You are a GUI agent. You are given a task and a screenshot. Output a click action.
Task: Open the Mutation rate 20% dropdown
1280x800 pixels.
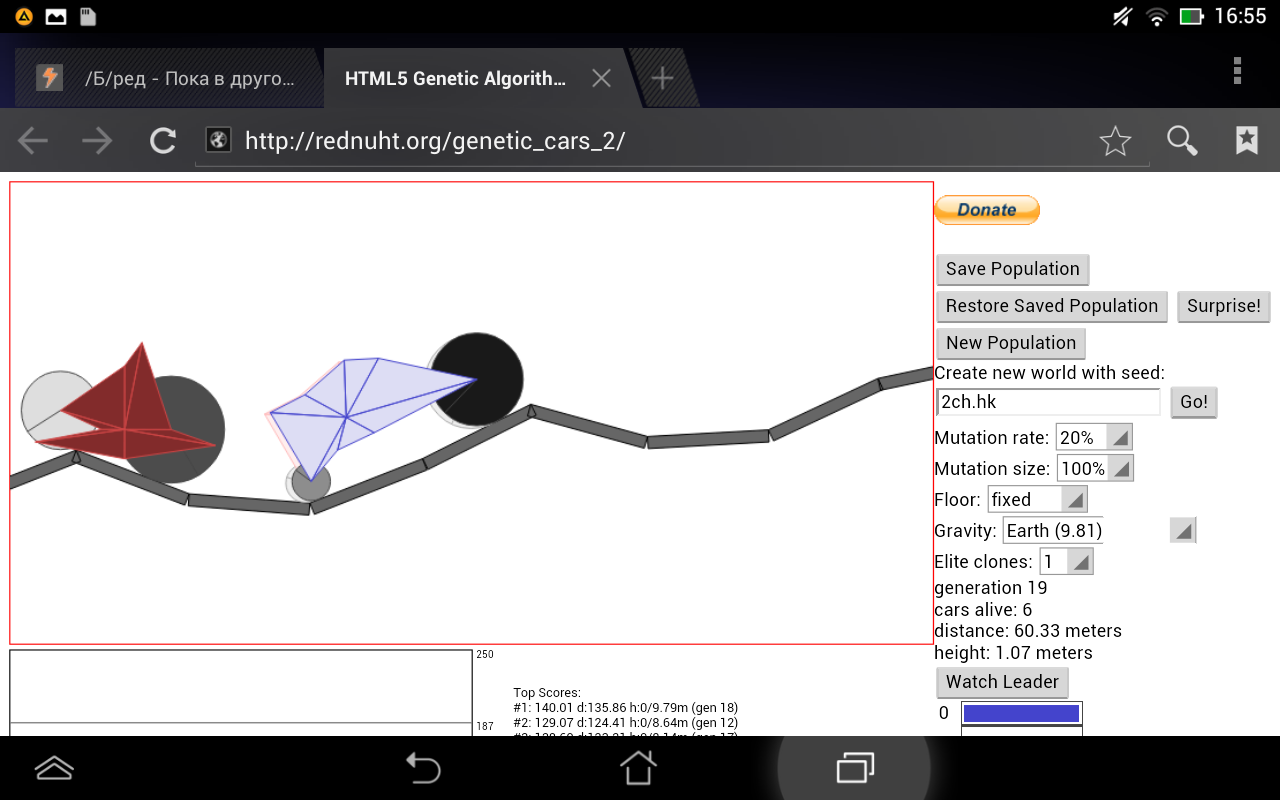[x=1094, y=437]
